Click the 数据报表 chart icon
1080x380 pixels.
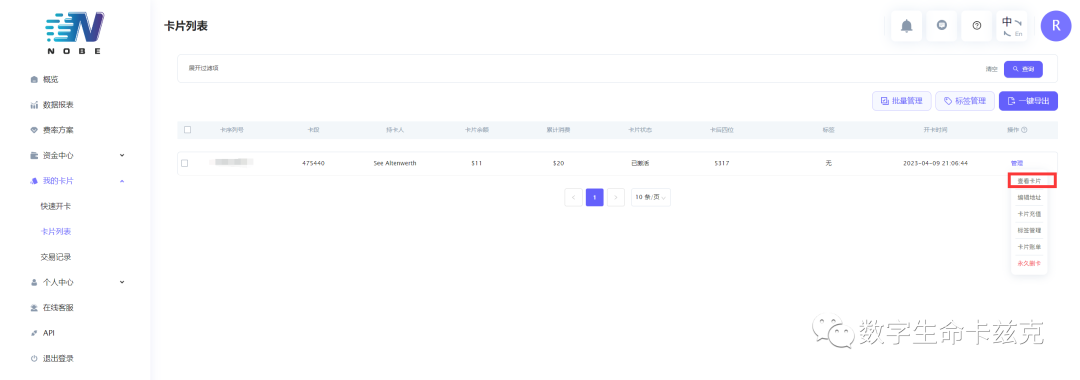point(34,105)
